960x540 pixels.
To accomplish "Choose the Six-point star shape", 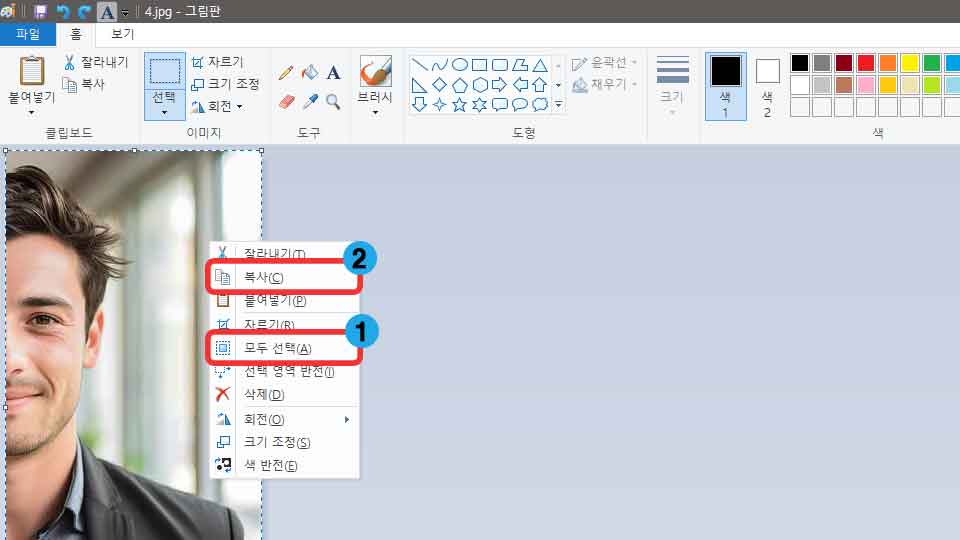I will coord(479,105).
